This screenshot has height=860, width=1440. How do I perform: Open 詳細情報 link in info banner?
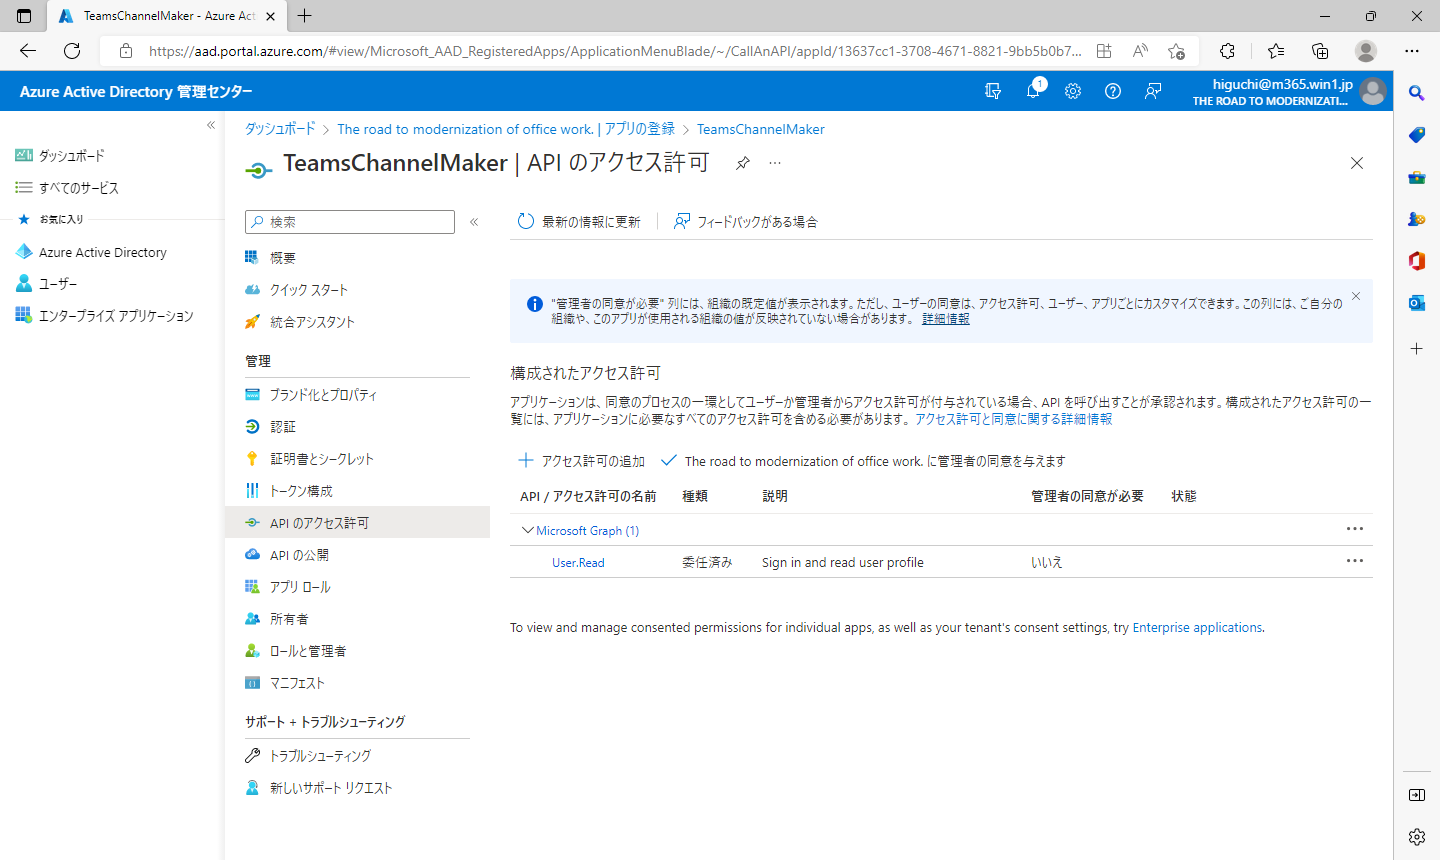pyautogui.click(x=946, y=319)
